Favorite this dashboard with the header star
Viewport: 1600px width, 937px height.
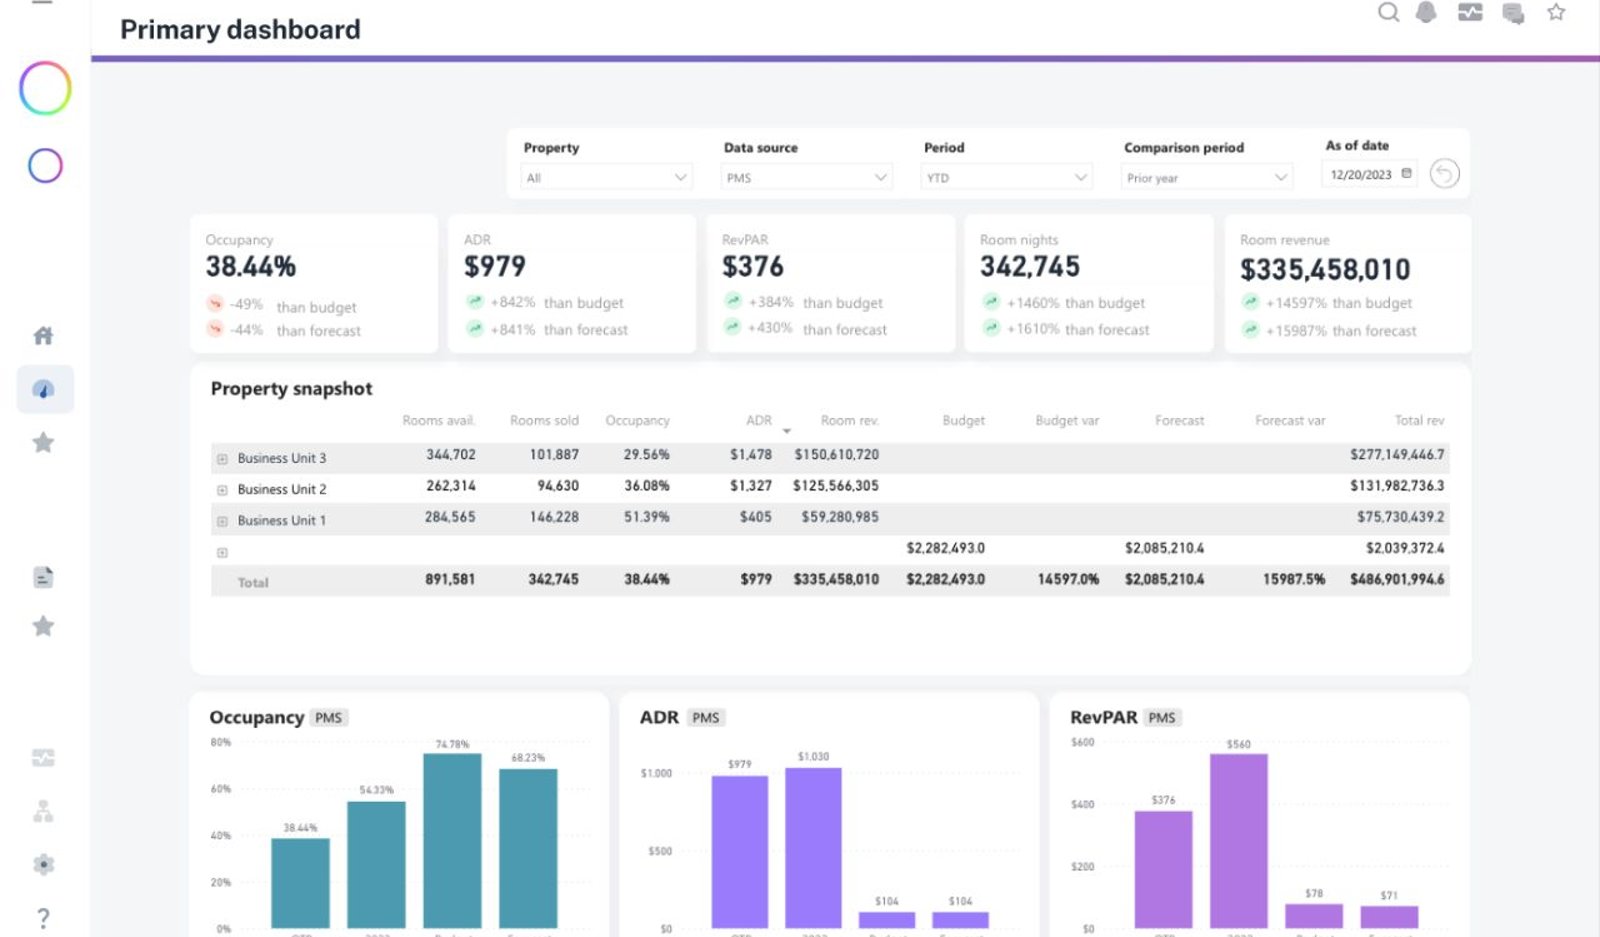[x=1556, y=12]
